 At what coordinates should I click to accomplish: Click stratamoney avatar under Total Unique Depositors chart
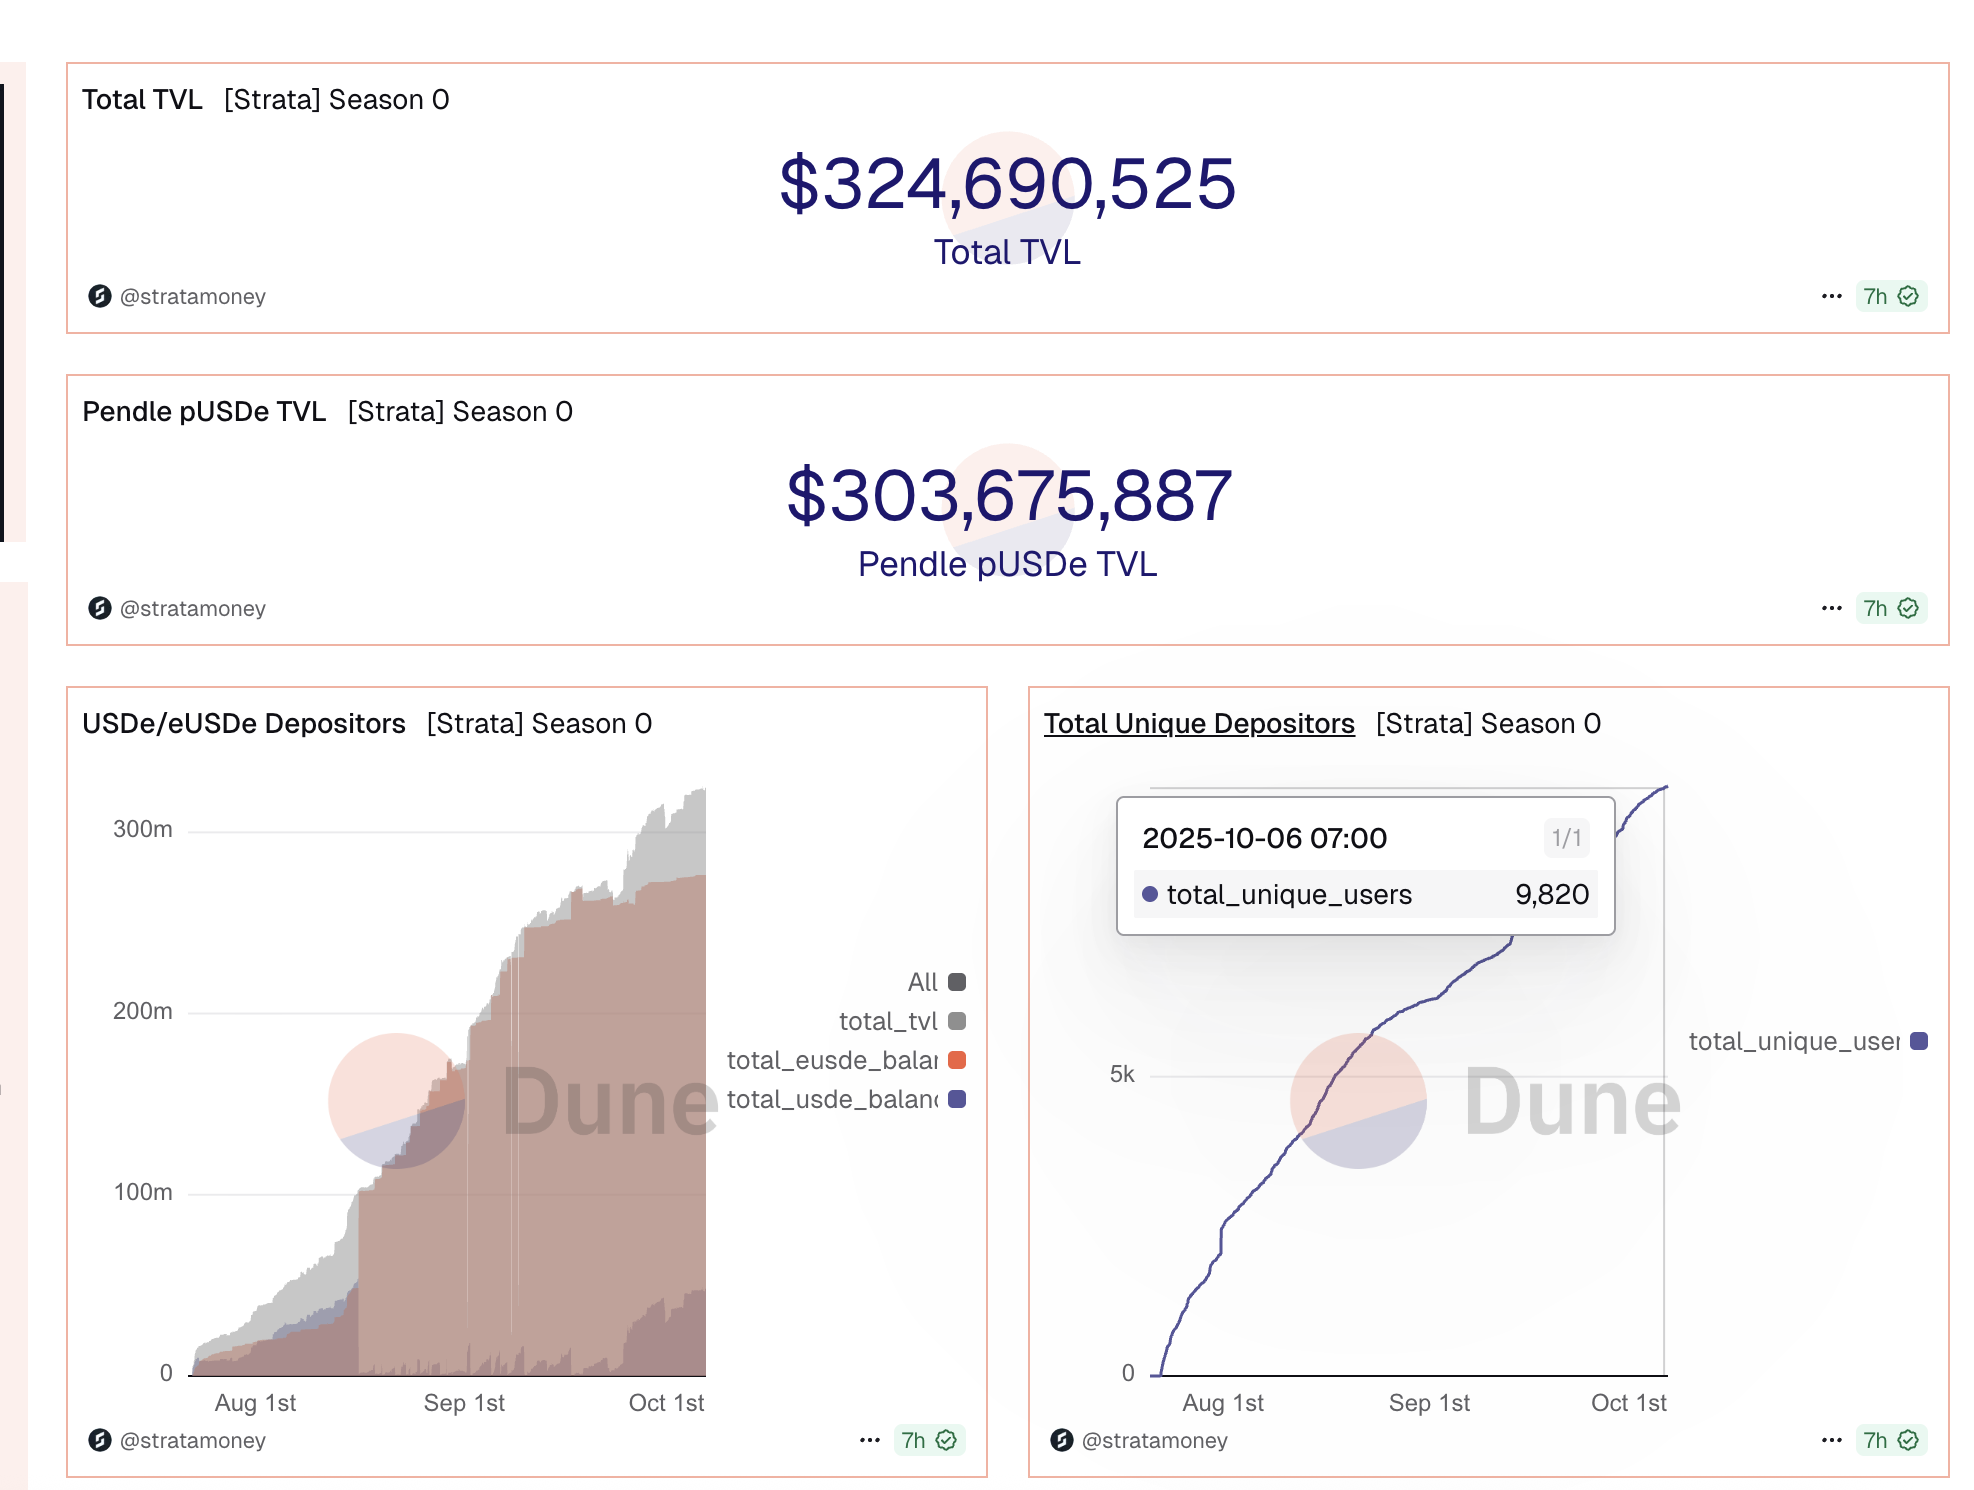(1062, 1440)
